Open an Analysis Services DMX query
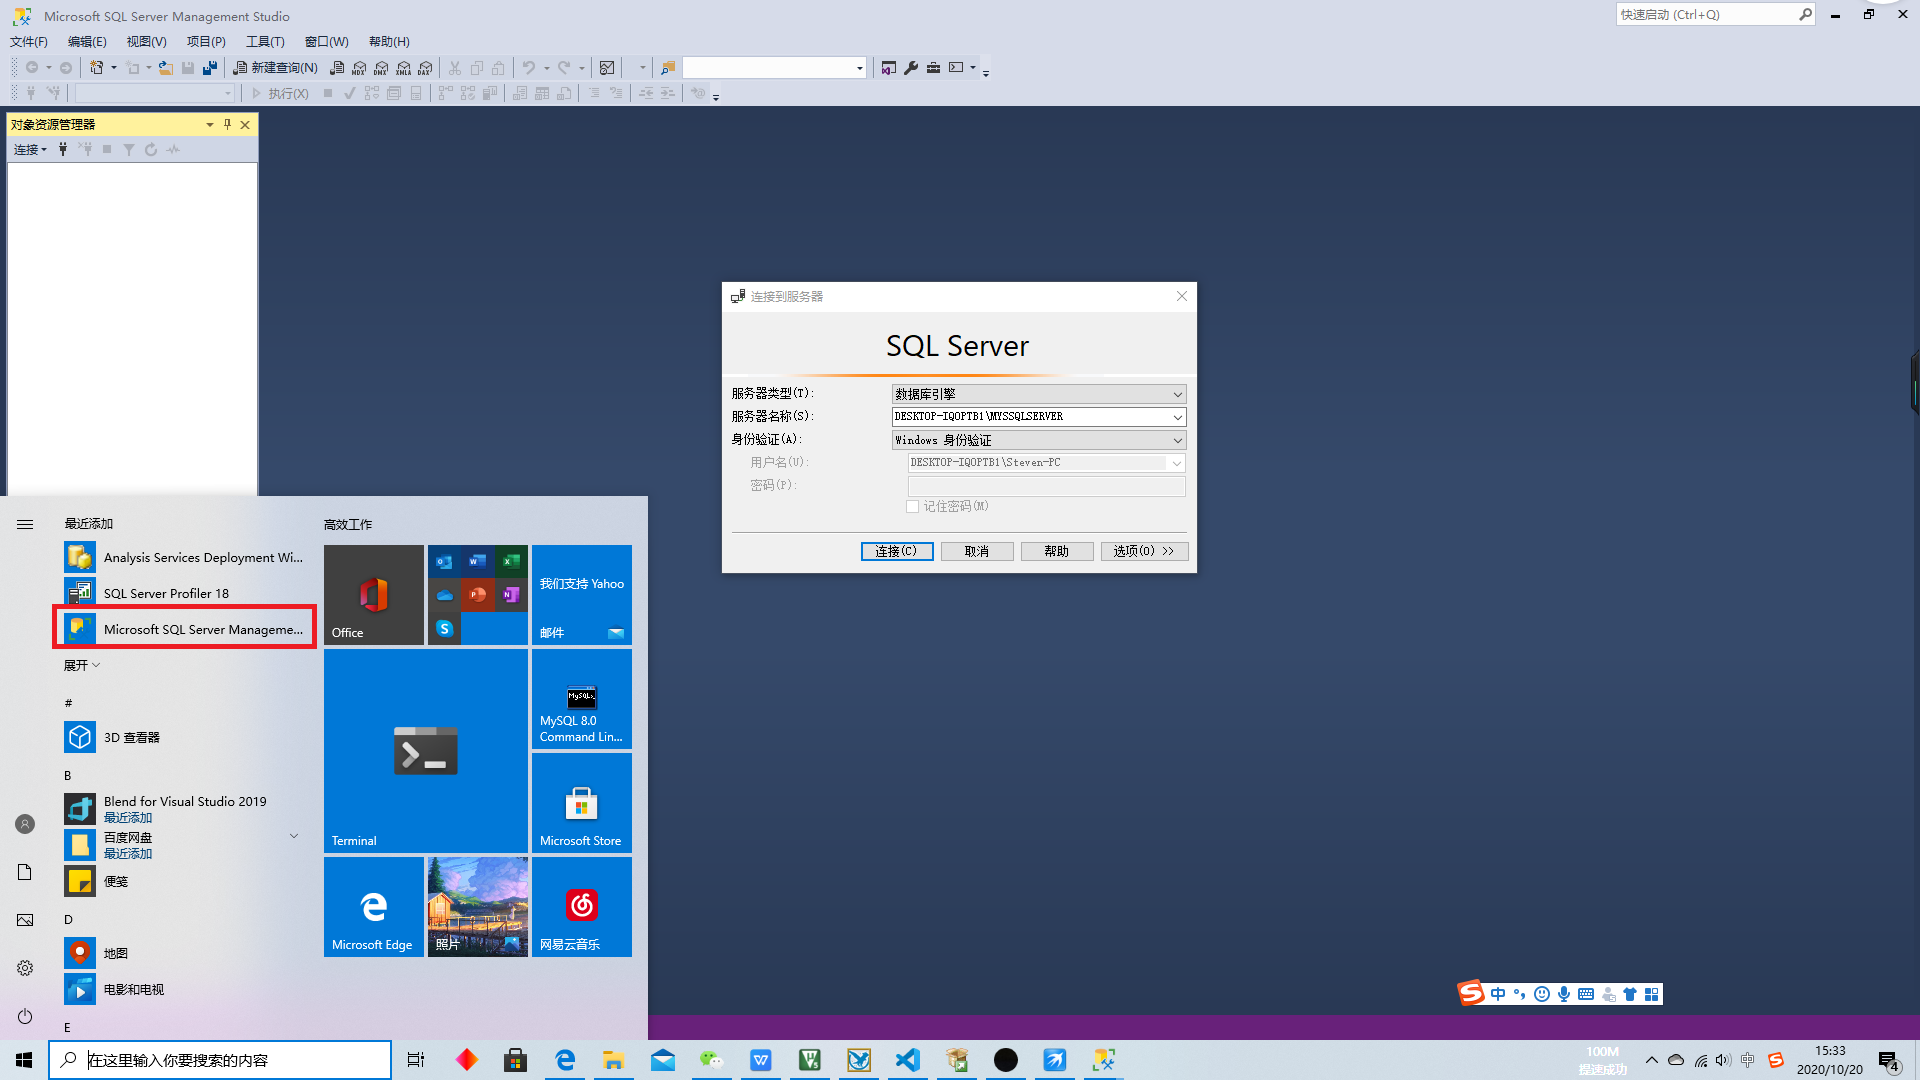1920x1080 pixels. tap(382, 68)
